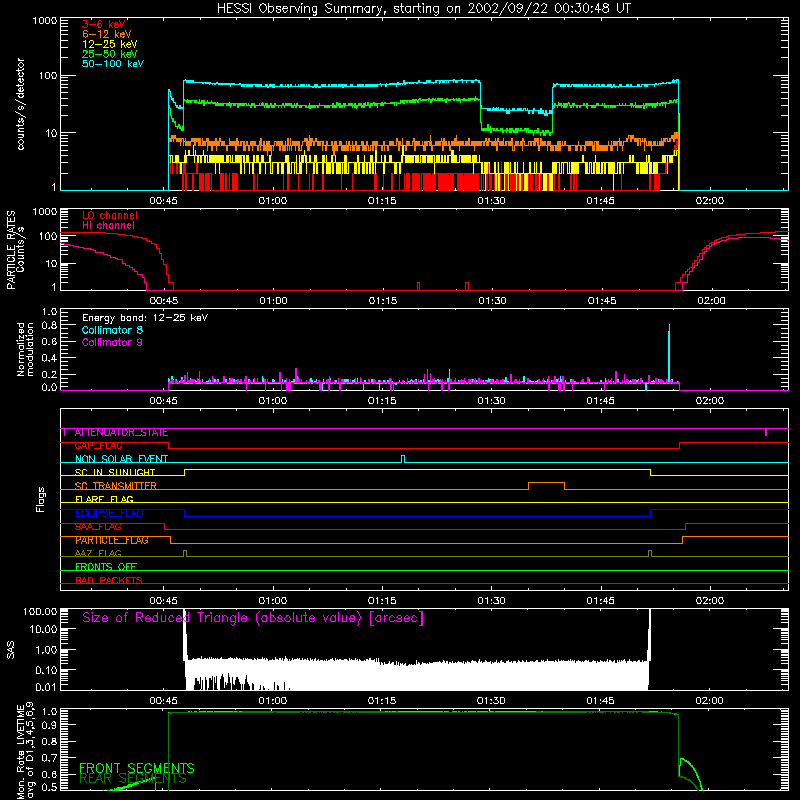Click the 0.8 label on the modulation axis
The width and height of the screenshot is (800, 800).
49,326
